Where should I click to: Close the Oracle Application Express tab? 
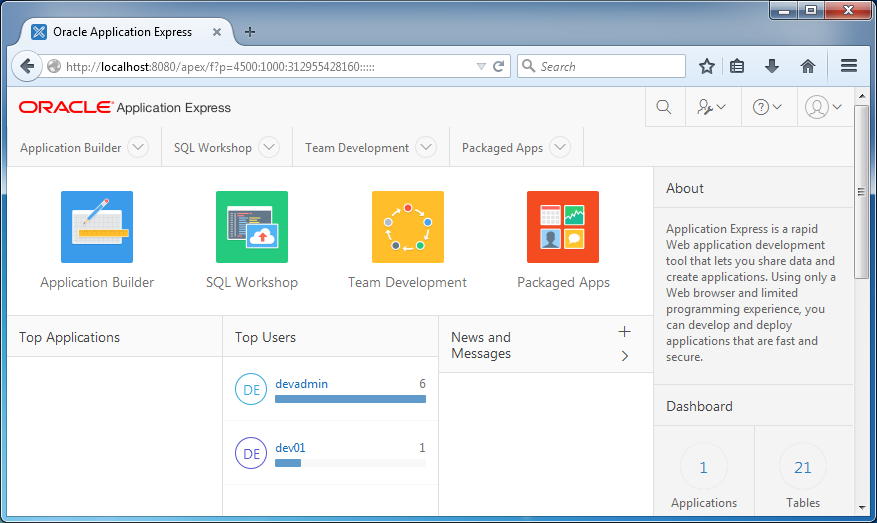click(217, 32)
